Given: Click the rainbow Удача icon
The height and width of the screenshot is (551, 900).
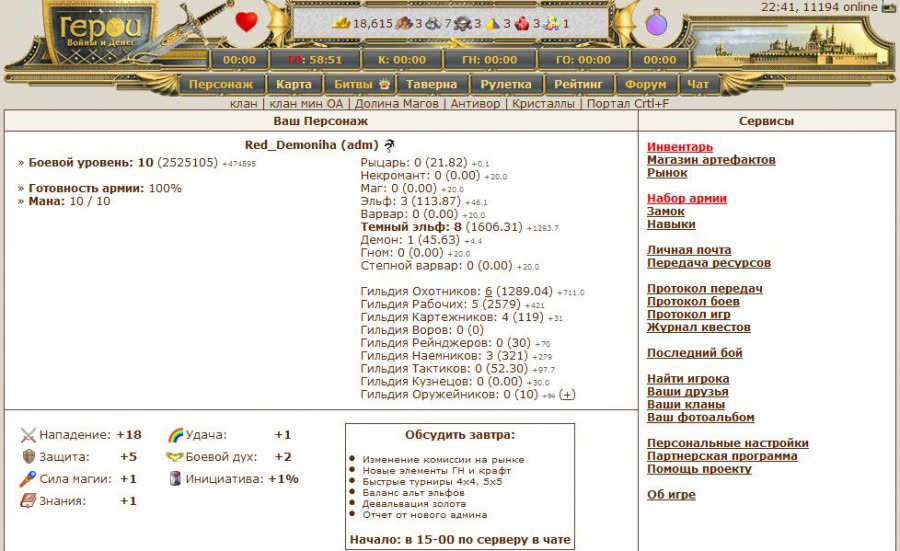Looking at the screenshot, I should tap(175, 435).
